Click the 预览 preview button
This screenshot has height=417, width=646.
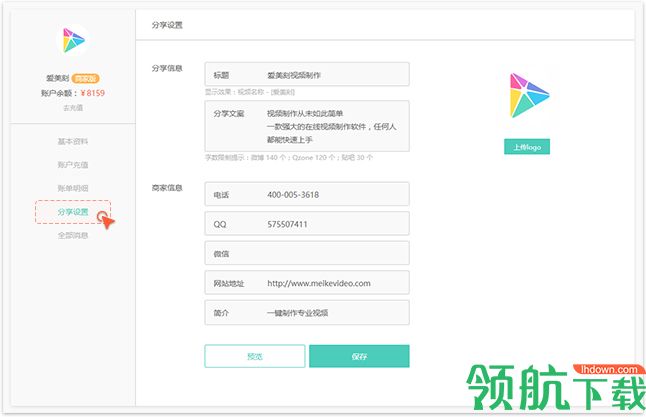[x=255, y=356]
